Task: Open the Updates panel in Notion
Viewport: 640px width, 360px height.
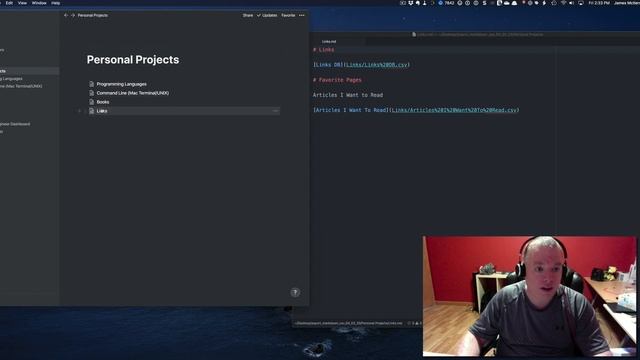Action: click(267, 15)
